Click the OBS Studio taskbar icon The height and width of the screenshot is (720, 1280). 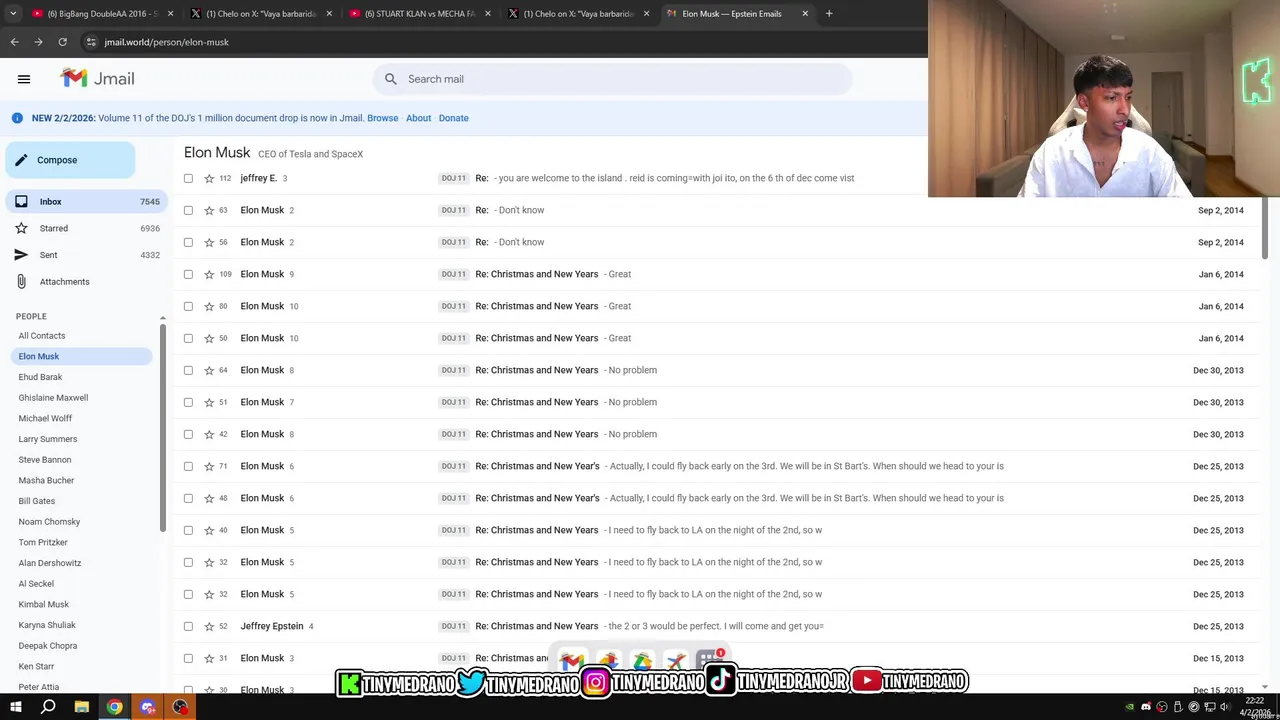point(180,707)
